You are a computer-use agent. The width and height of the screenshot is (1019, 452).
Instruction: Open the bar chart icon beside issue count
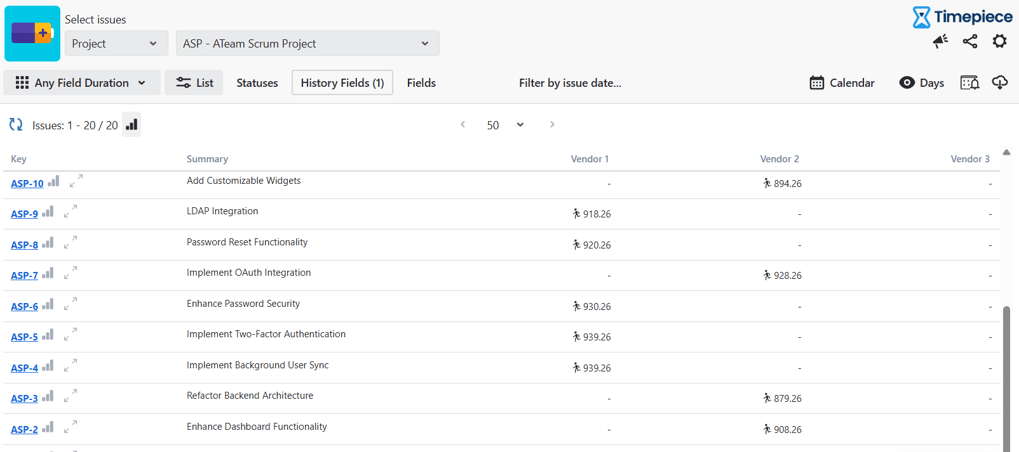click(x=131, y=125)
